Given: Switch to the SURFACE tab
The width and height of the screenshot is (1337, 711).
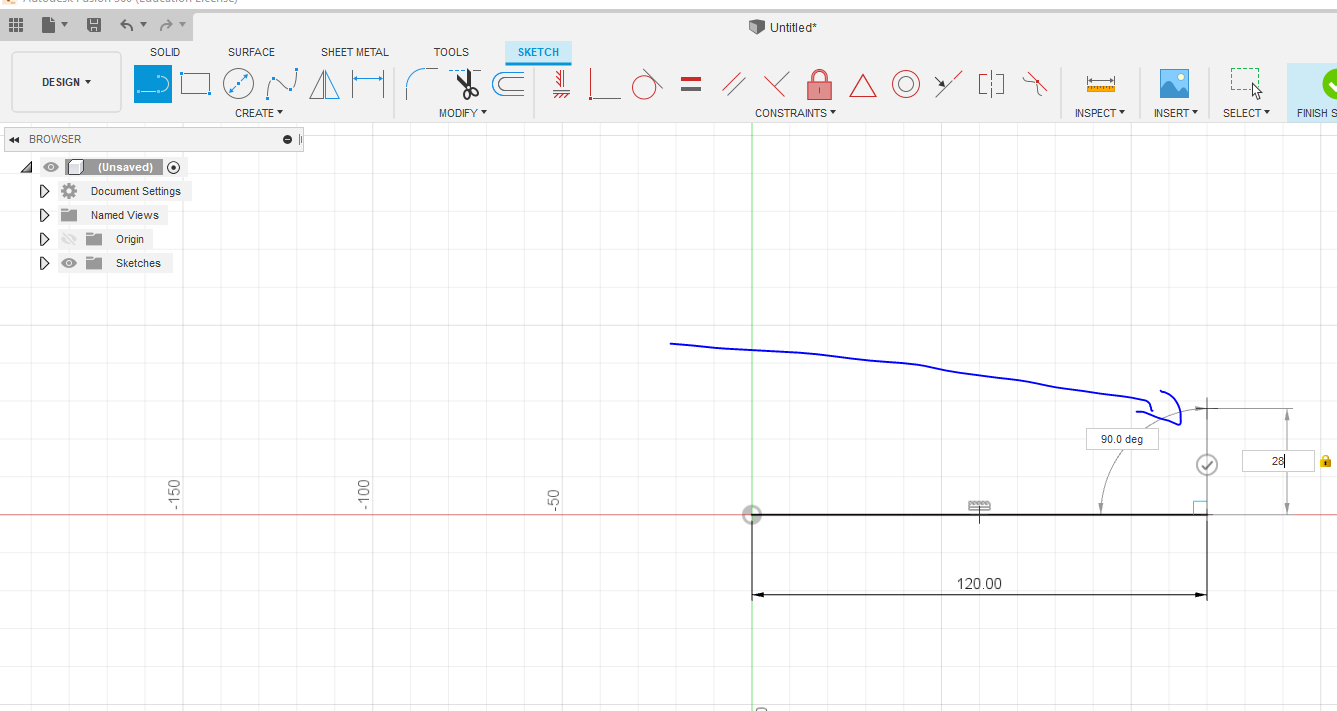Looking at the screenshot, I should coord(251,52).
